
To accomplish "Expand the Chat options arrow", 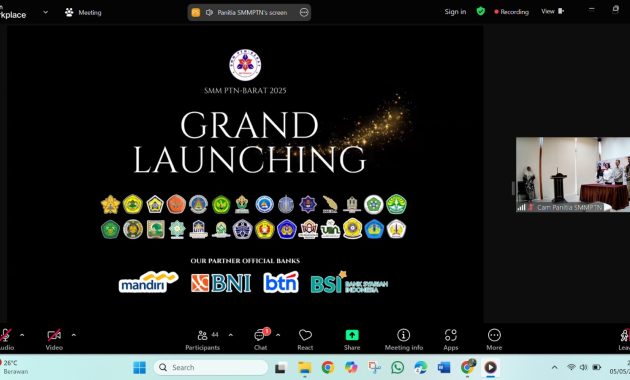I will pyautogui.click(x=278, y=335).
